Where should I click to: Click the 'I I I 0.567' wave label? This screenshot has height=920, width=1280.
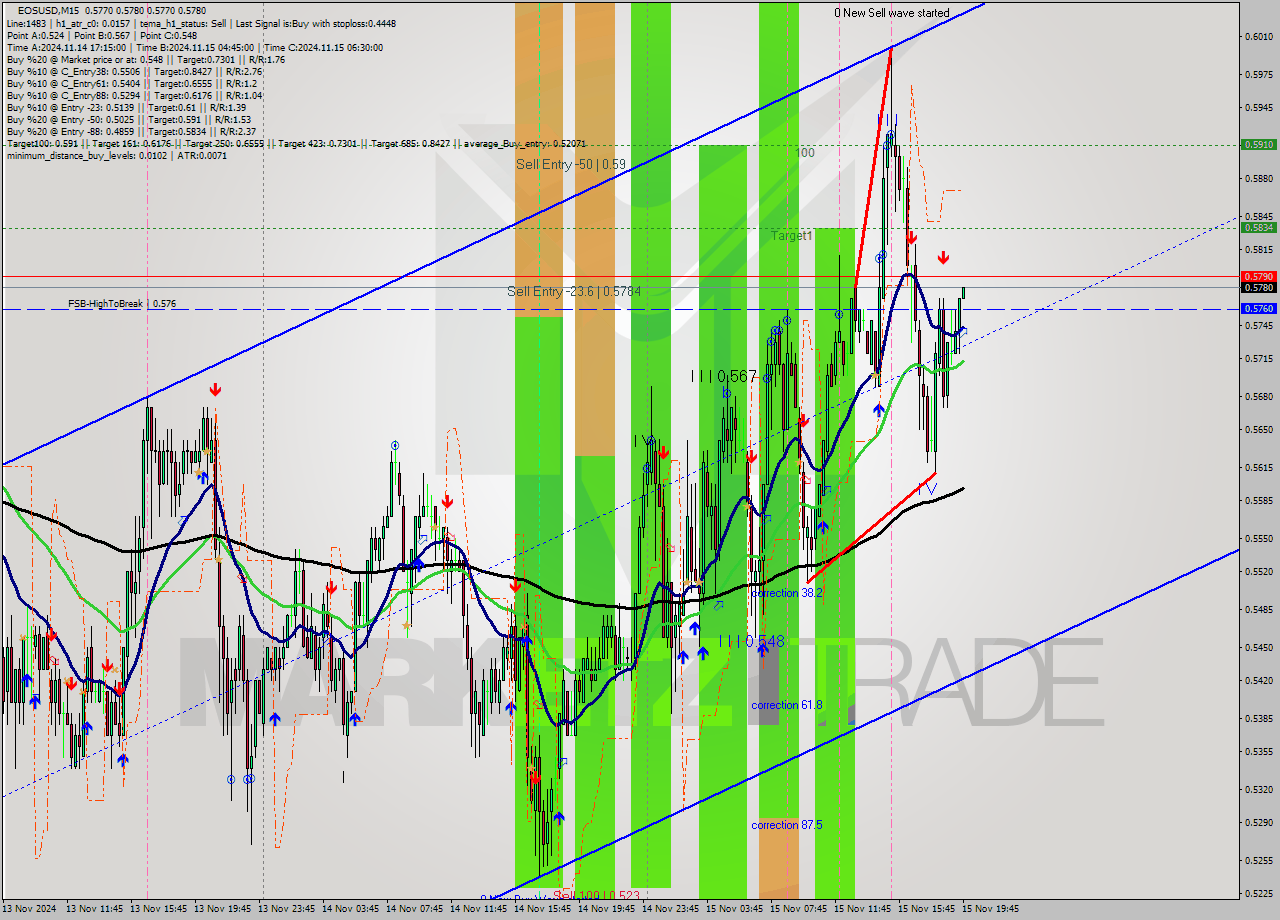(724, 376)
